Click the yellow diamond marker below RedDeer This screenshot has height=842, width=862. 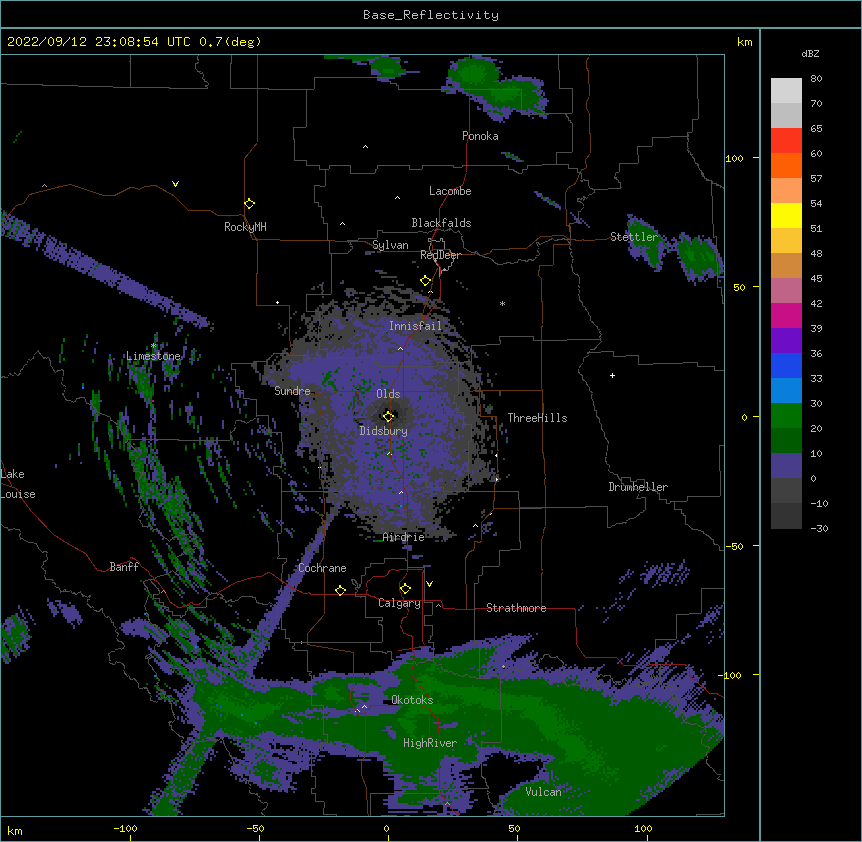click(426, 280)
